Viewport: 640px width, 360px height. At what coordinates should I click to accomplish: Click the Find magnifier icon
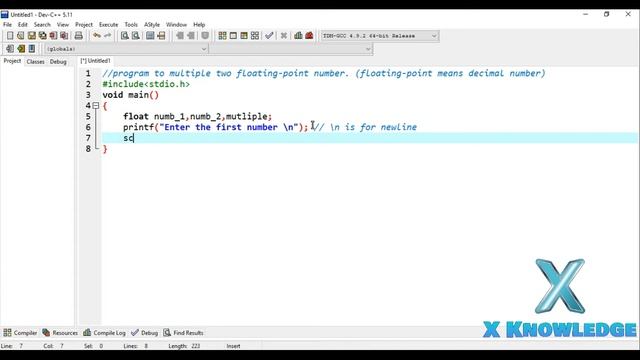pyautogui.click(x=124, y=36)
